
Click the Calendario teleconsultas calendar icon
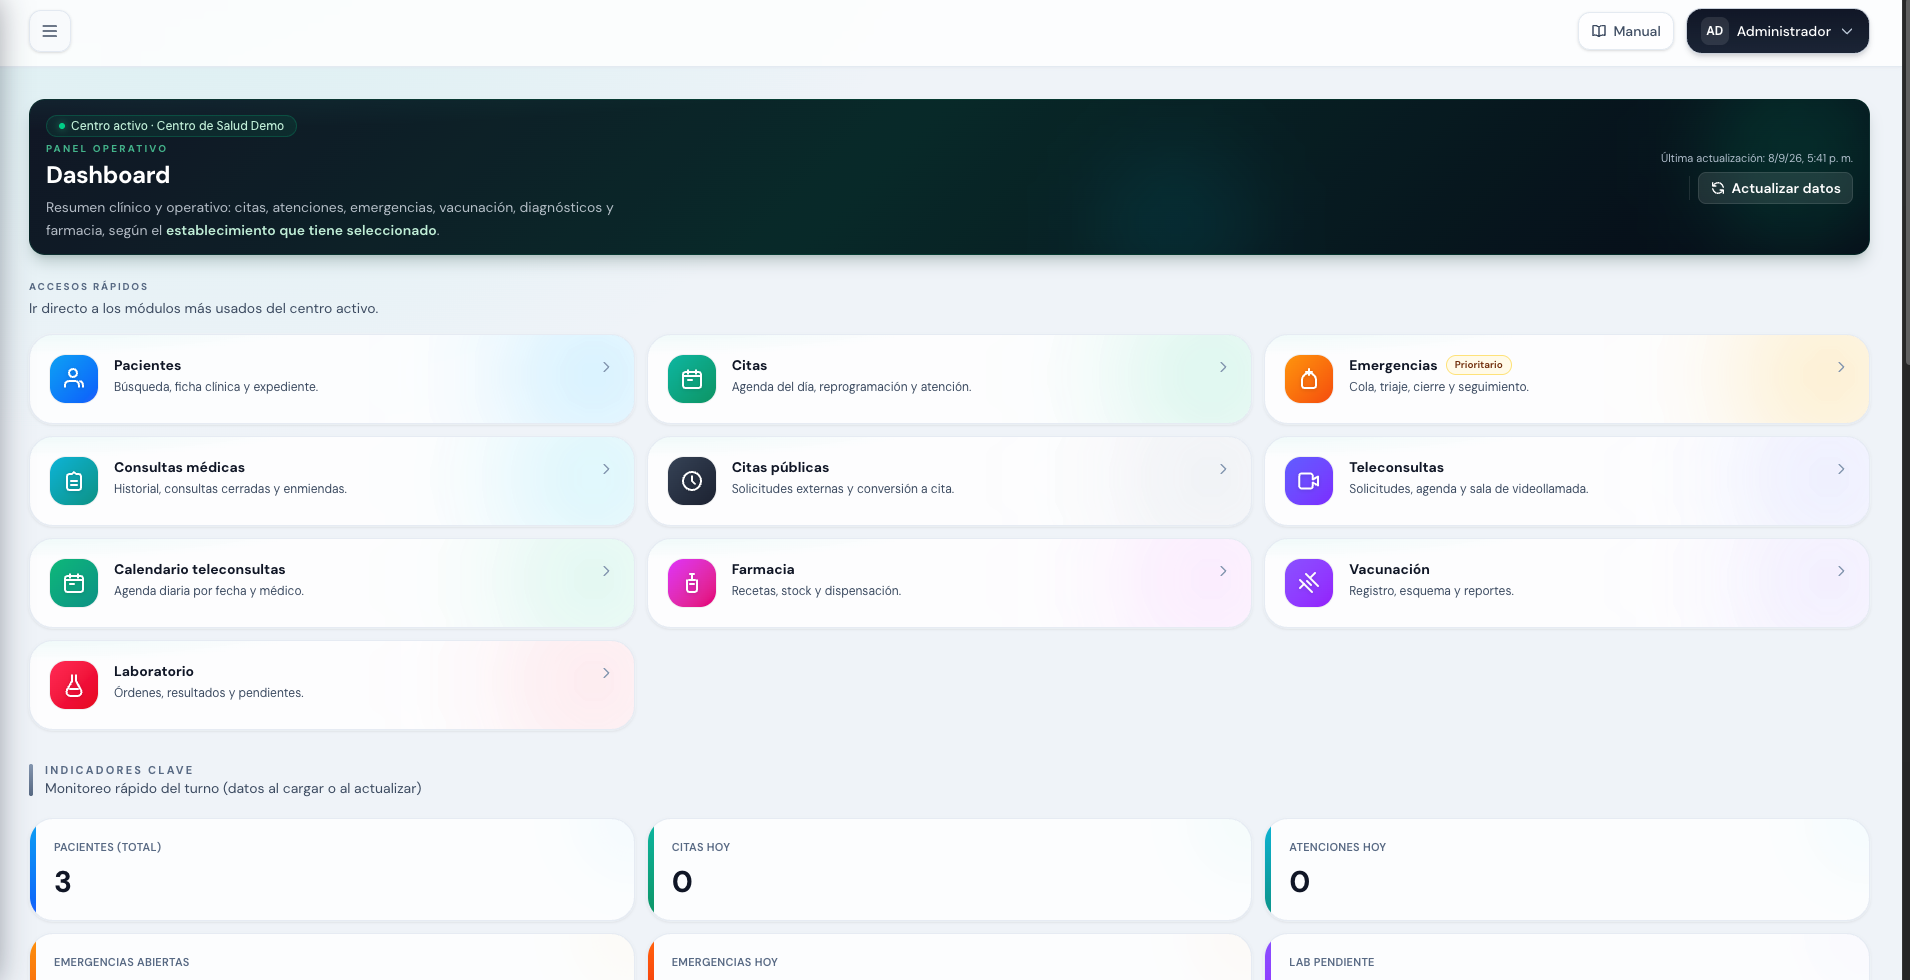pyautogui.click(x=74, y=583)
